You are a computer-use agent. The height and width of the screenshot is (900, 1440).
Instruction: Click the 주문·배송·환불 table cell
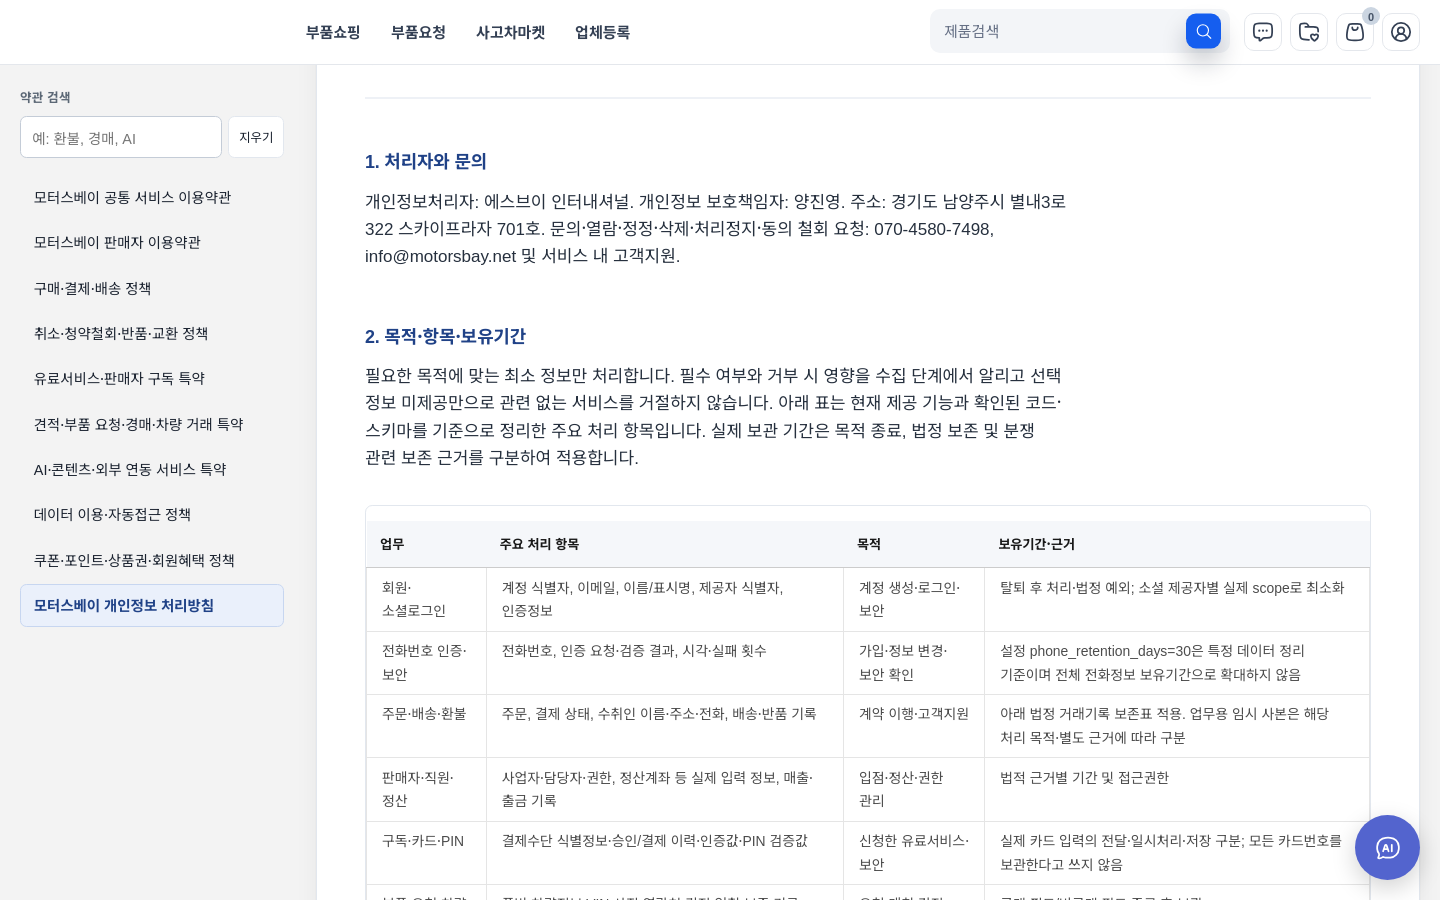[x=426, y=725]
